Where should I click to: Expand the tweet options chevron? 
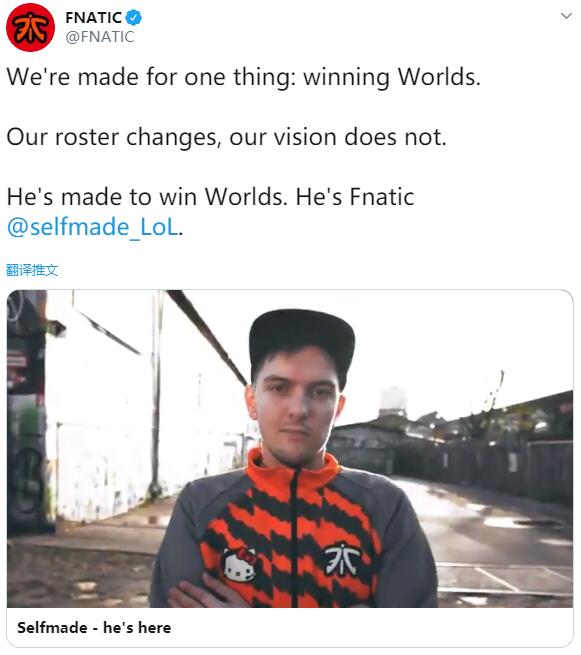point(566,16)
